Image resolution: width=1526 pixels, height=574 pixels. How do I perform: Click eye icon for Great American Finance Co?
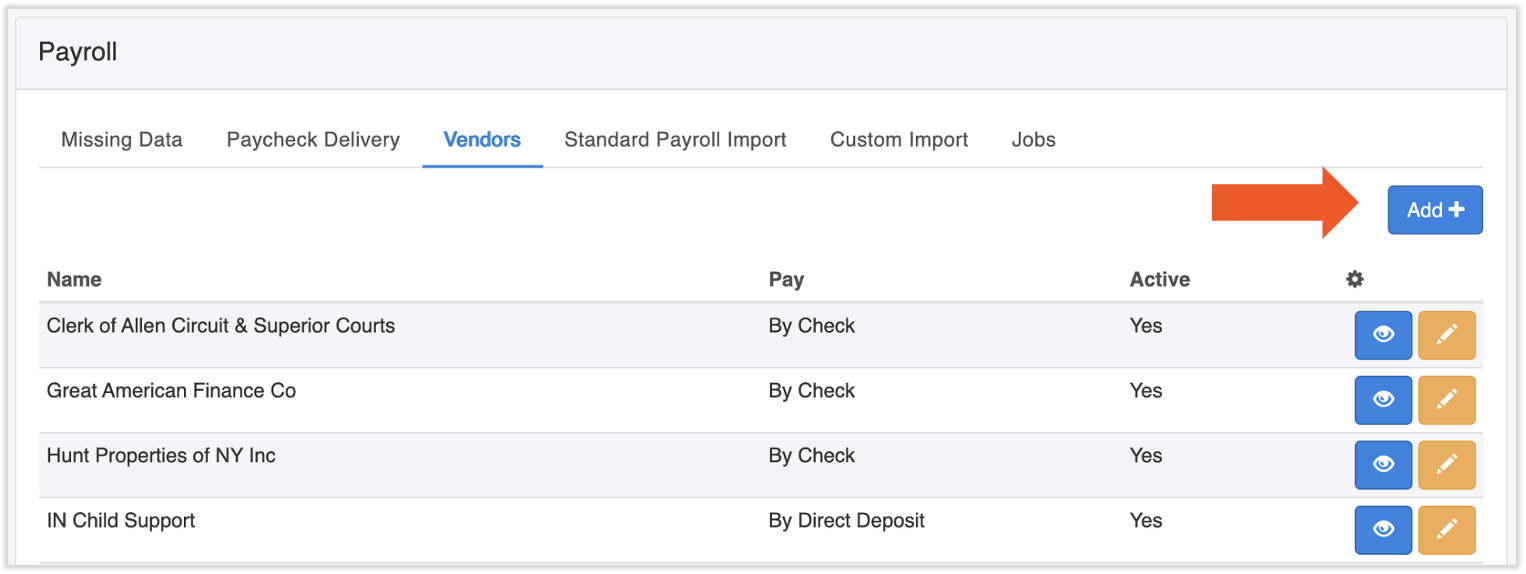click(1383, 400)
